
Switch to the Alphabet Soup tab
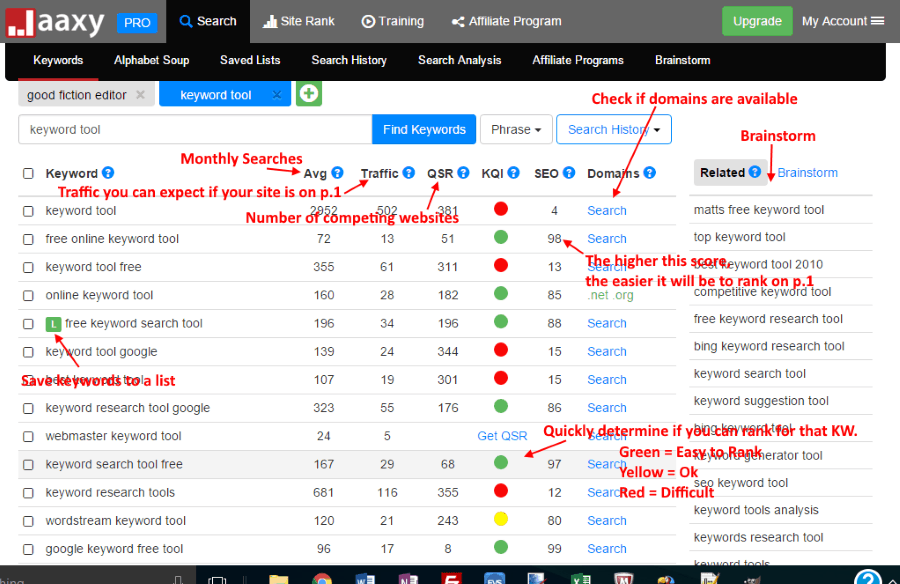(152, 60)
